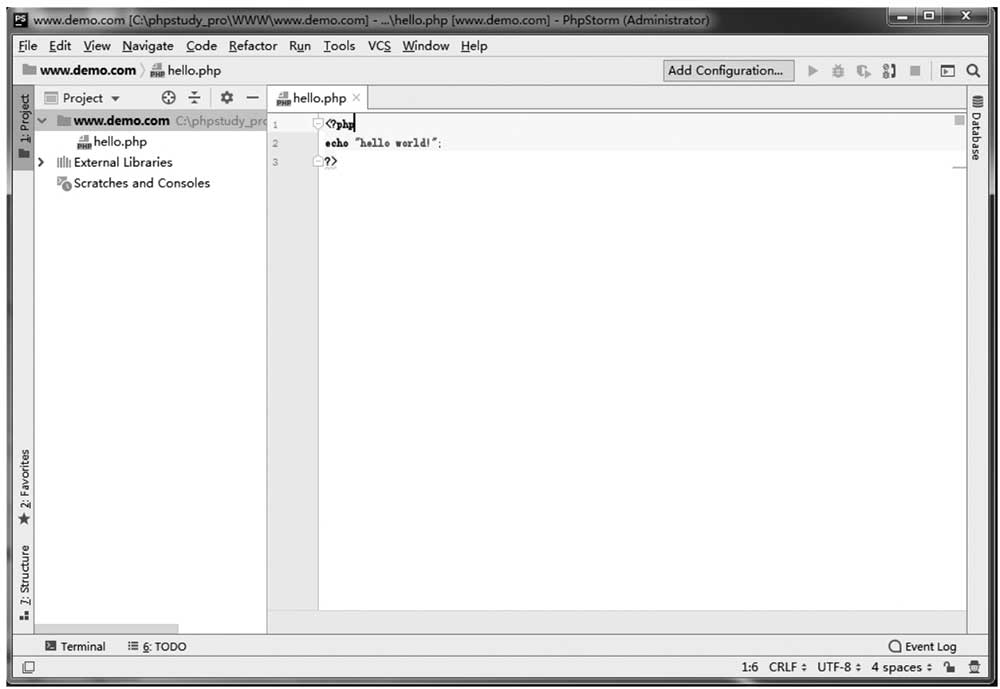The image size is (1000, 689).
Task: Open the File menu
Action: coord(27,46)
